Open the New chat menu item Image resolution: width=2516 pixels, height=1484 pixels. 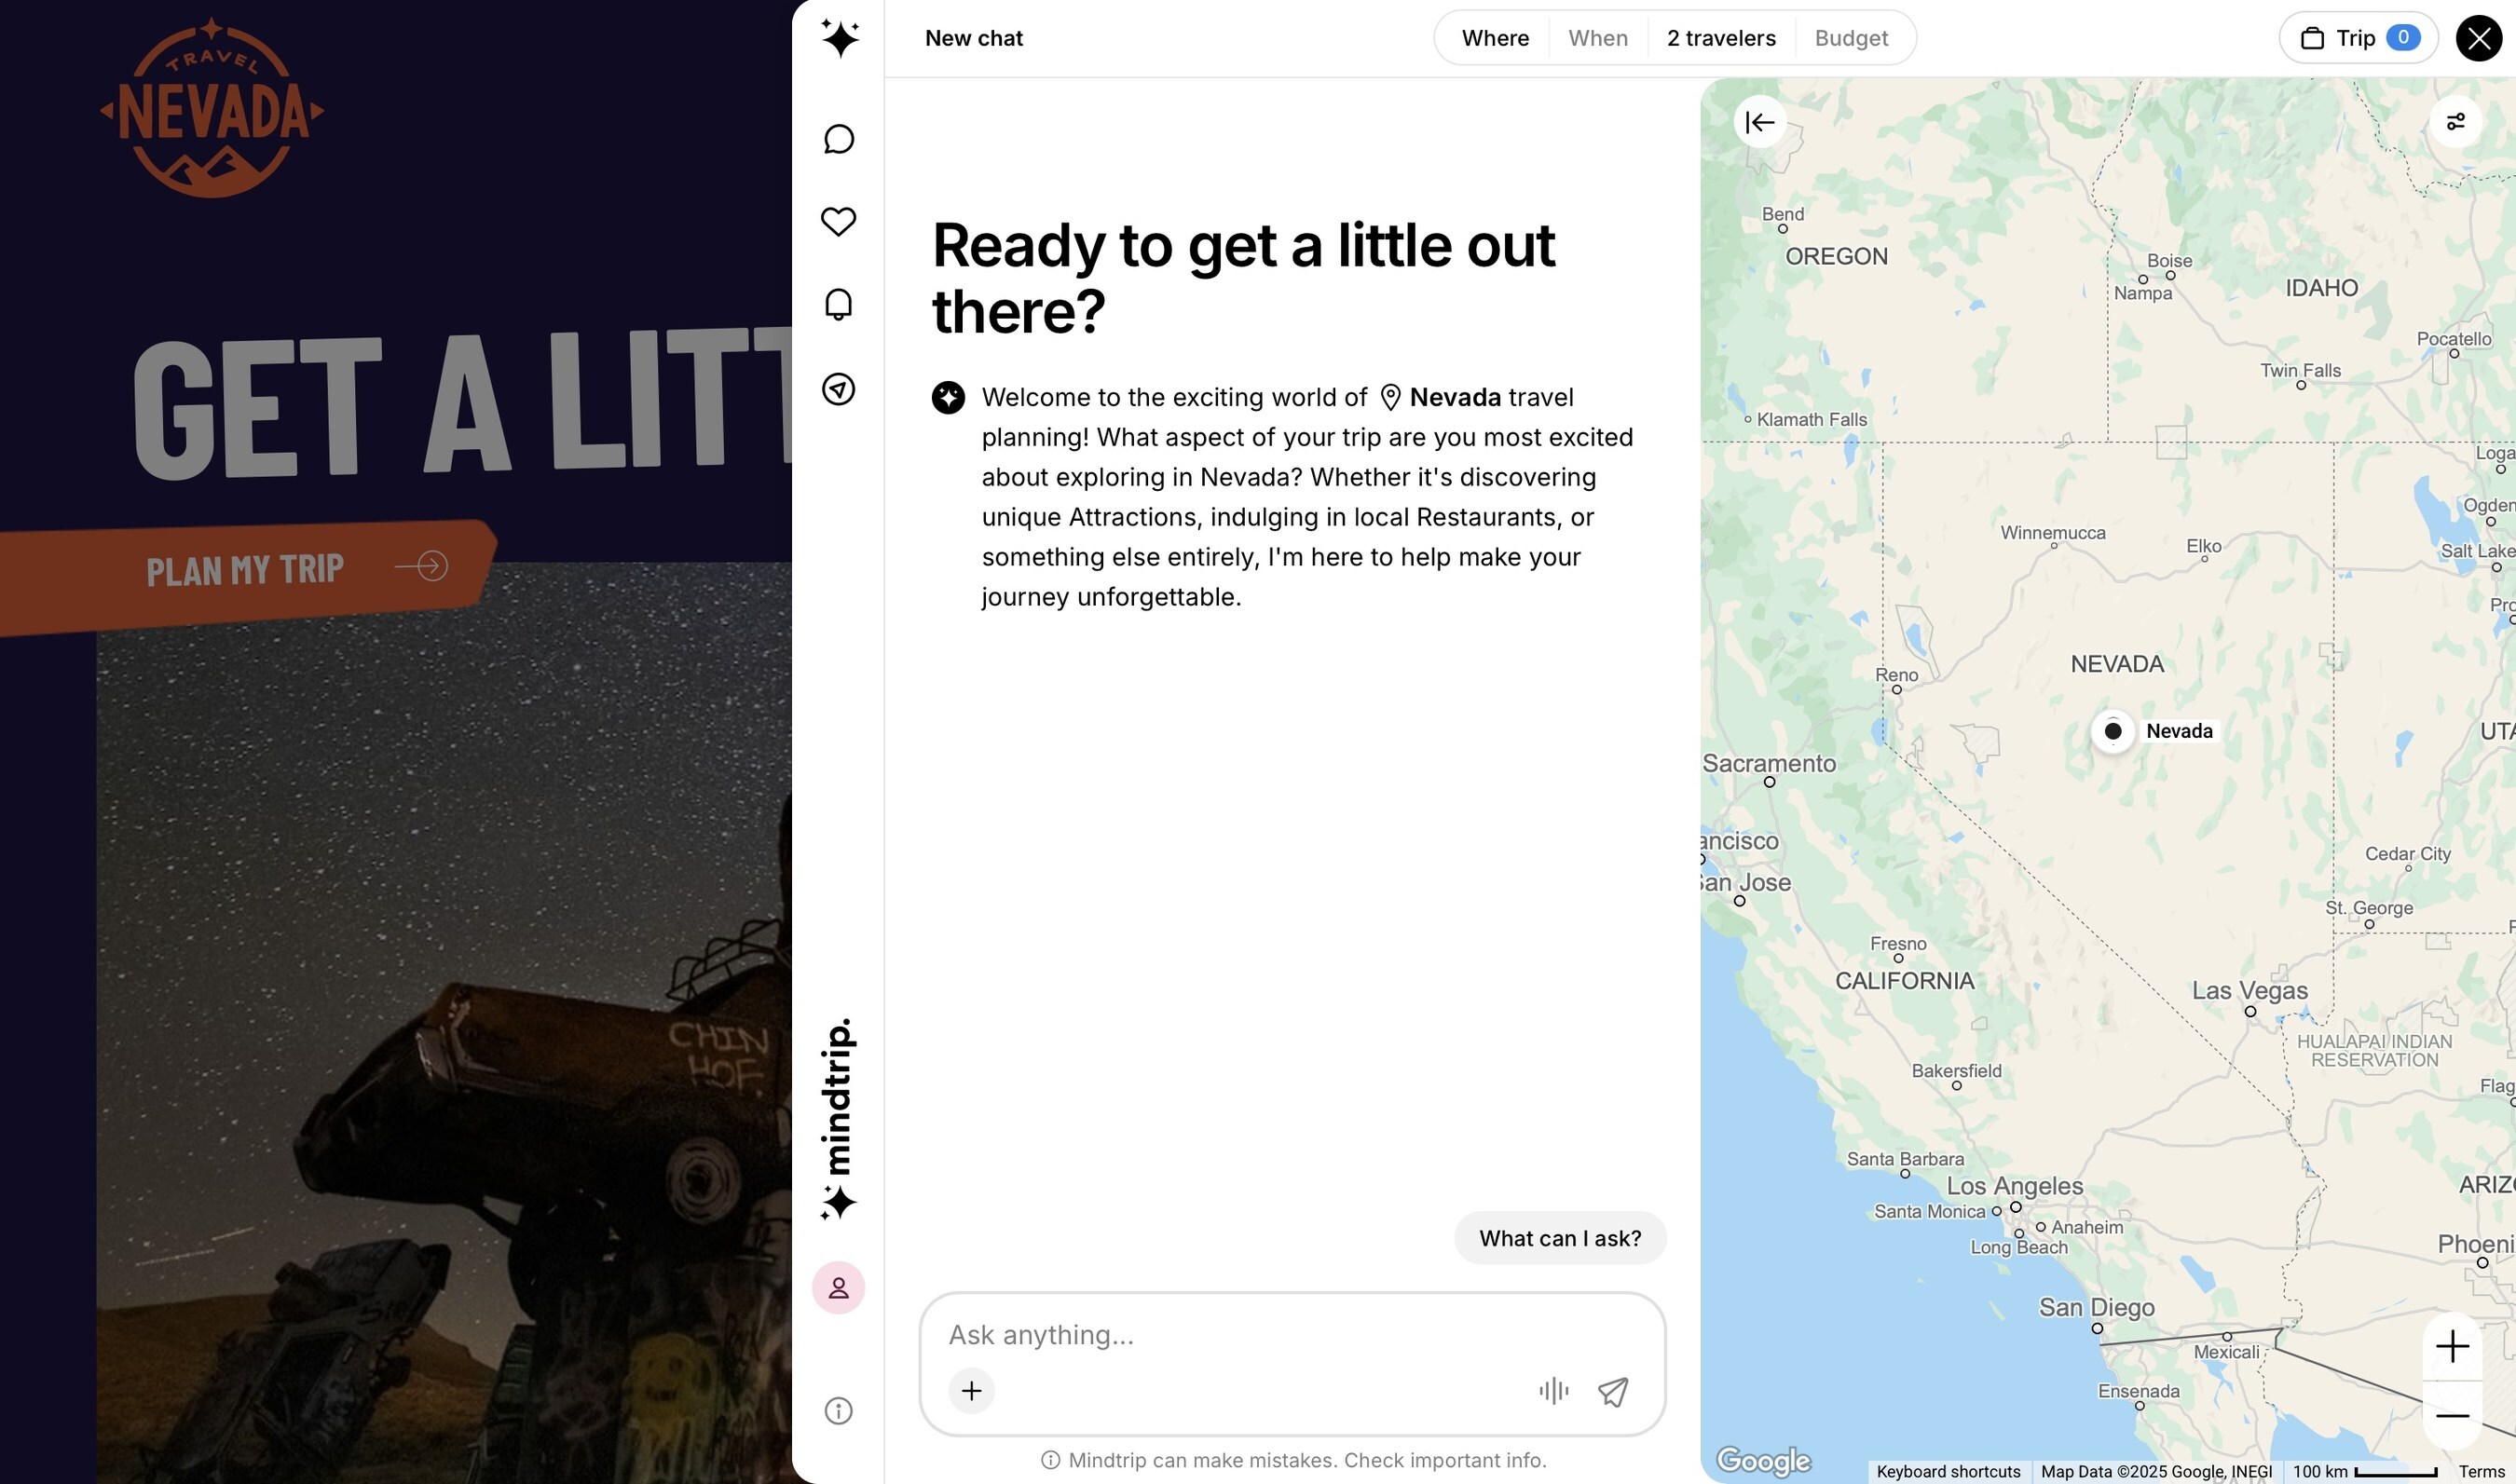click(x=973, y=38)
